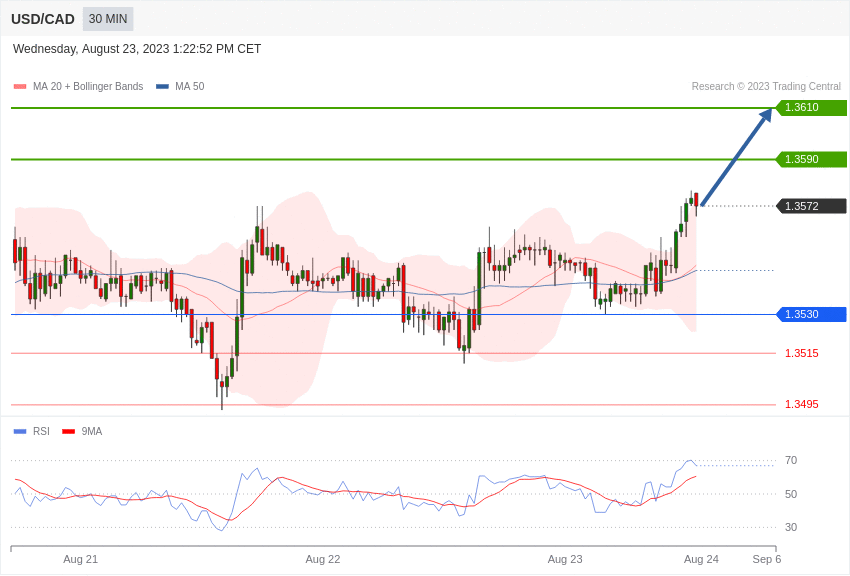The height and width of the screenshot is (576, 850).
Task: Click the RSI blue legend swatch
Action: click(20, 431)
